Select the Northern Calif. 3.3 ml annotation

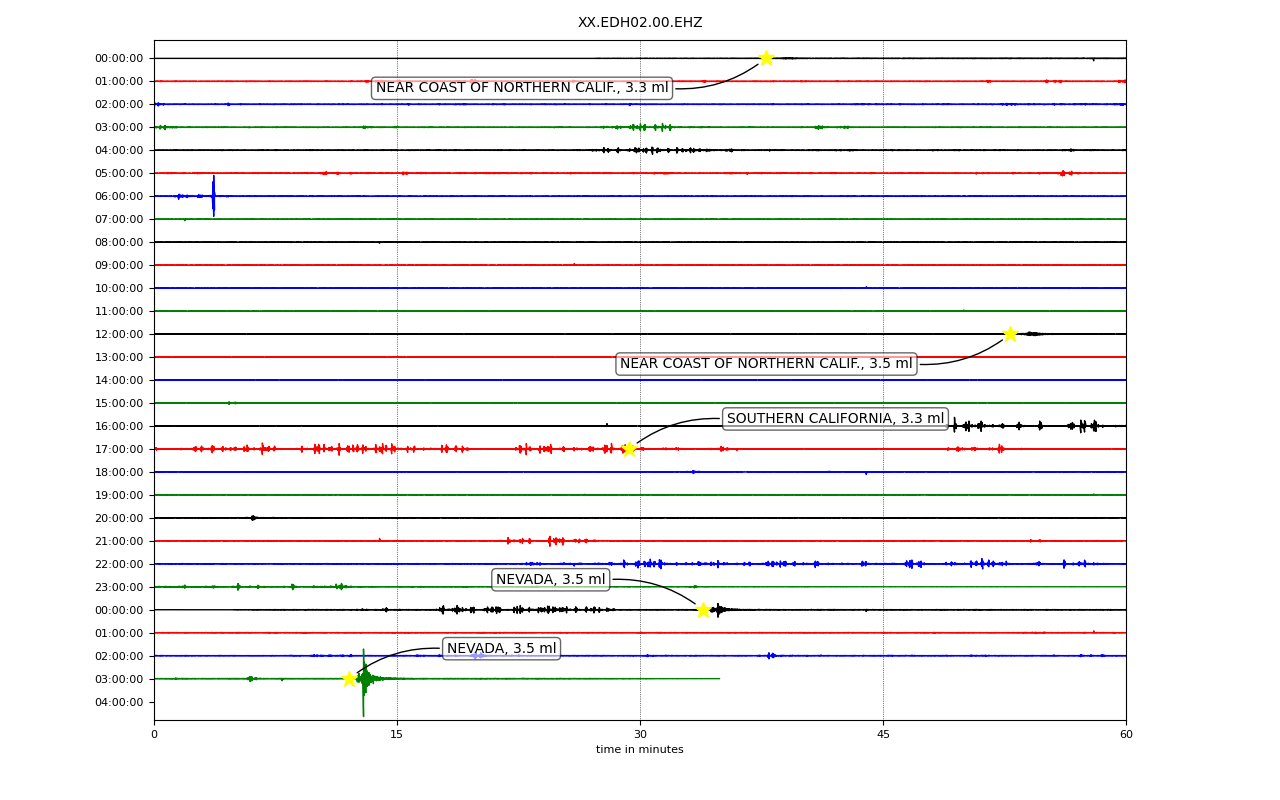click(x=522, y=88)
